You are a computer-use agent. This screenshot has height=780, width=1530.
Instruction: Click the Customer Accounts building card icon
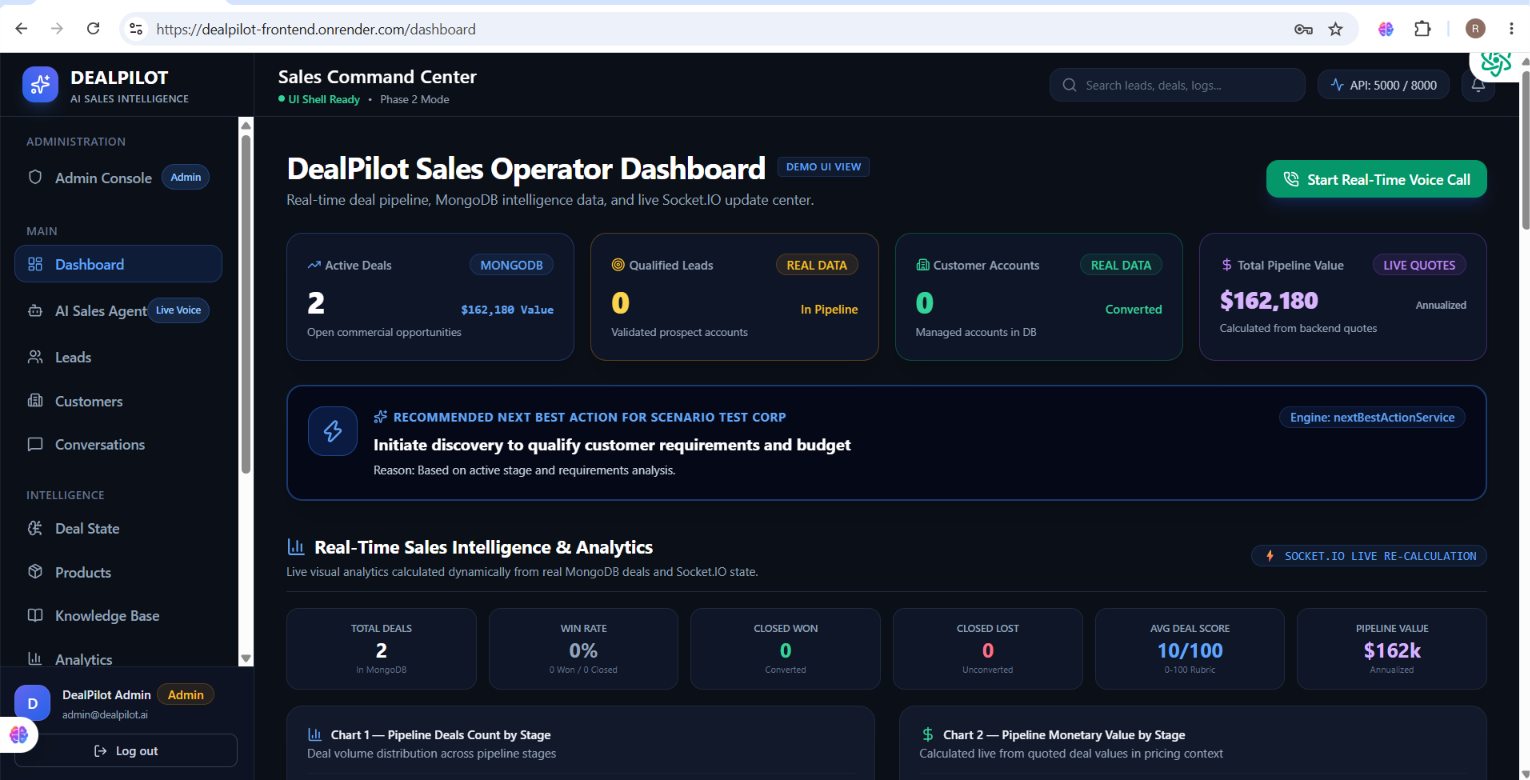922,265
